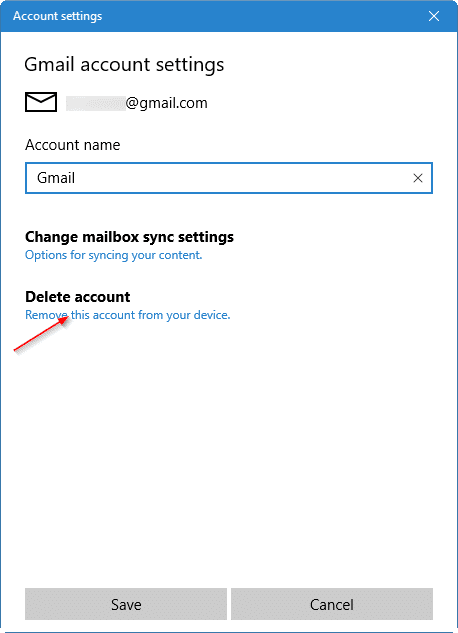Click the Account name label
The image size is (458, 633).
73,145
